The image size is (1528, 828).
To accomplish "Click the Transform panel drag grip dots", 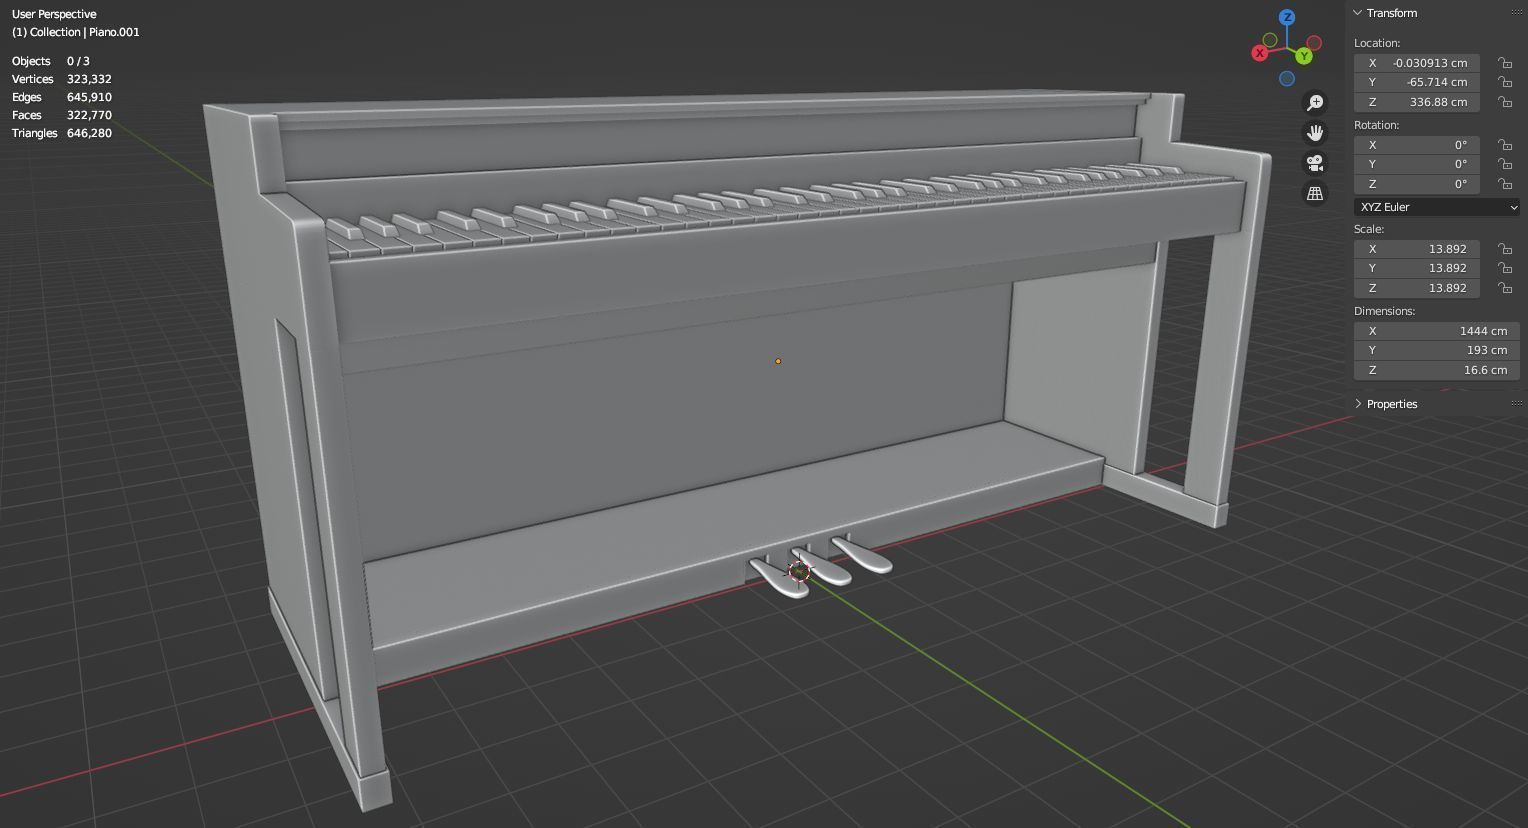I will coord(1517,13).
